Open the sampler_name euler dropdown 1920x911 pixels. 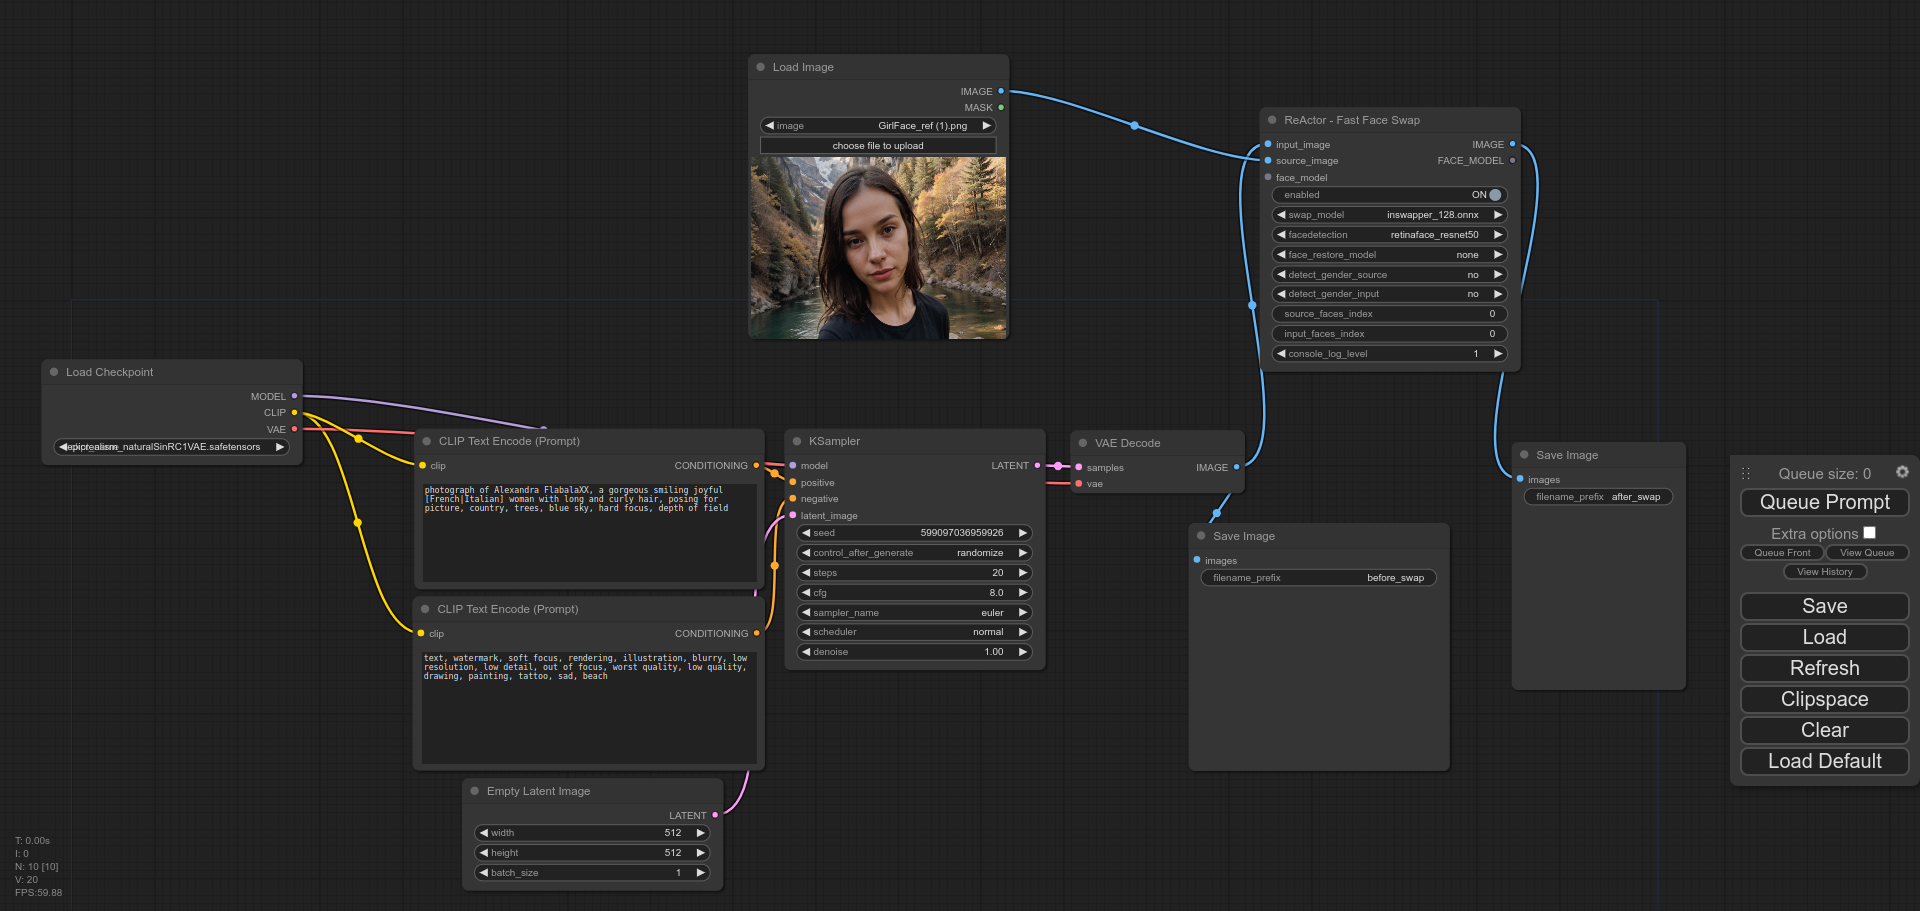tap(914, 613)
